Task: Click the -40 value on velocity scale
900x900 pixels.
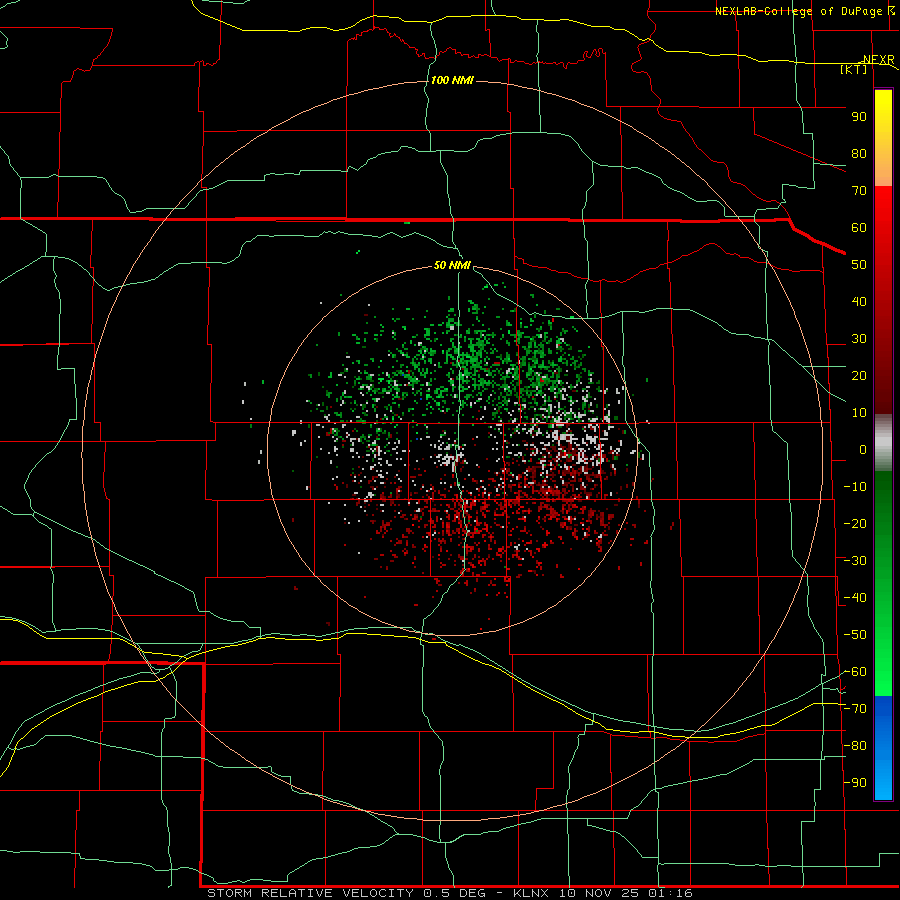Action: click(855, 598)
